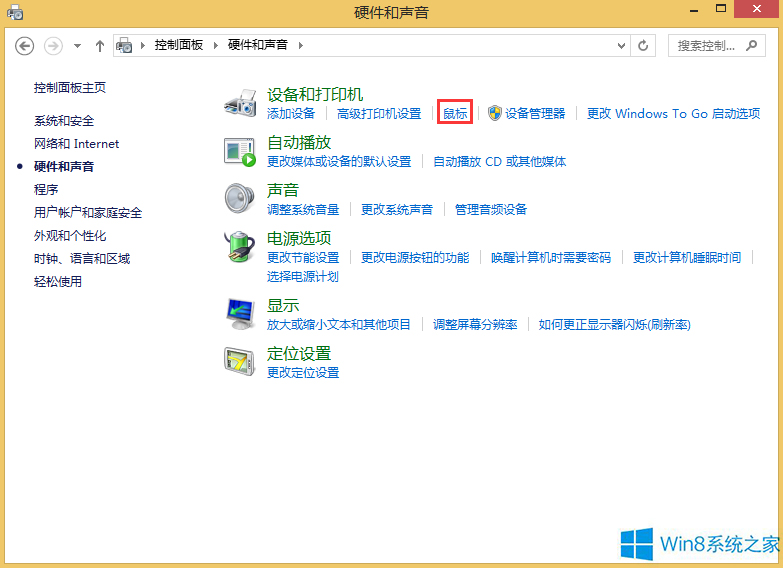Viewport: 783px width, 568px height.
Task: Click the Forward arrow navigation button
Action: pos(53,46)
